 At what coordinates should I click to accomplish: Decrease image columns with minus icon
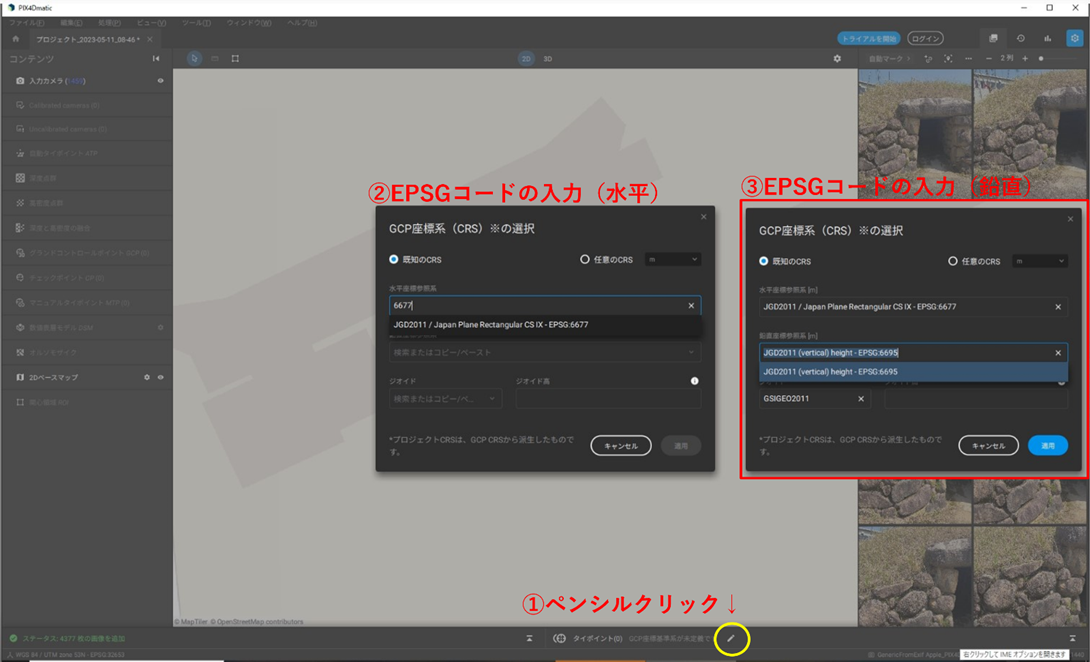(989, 58)
